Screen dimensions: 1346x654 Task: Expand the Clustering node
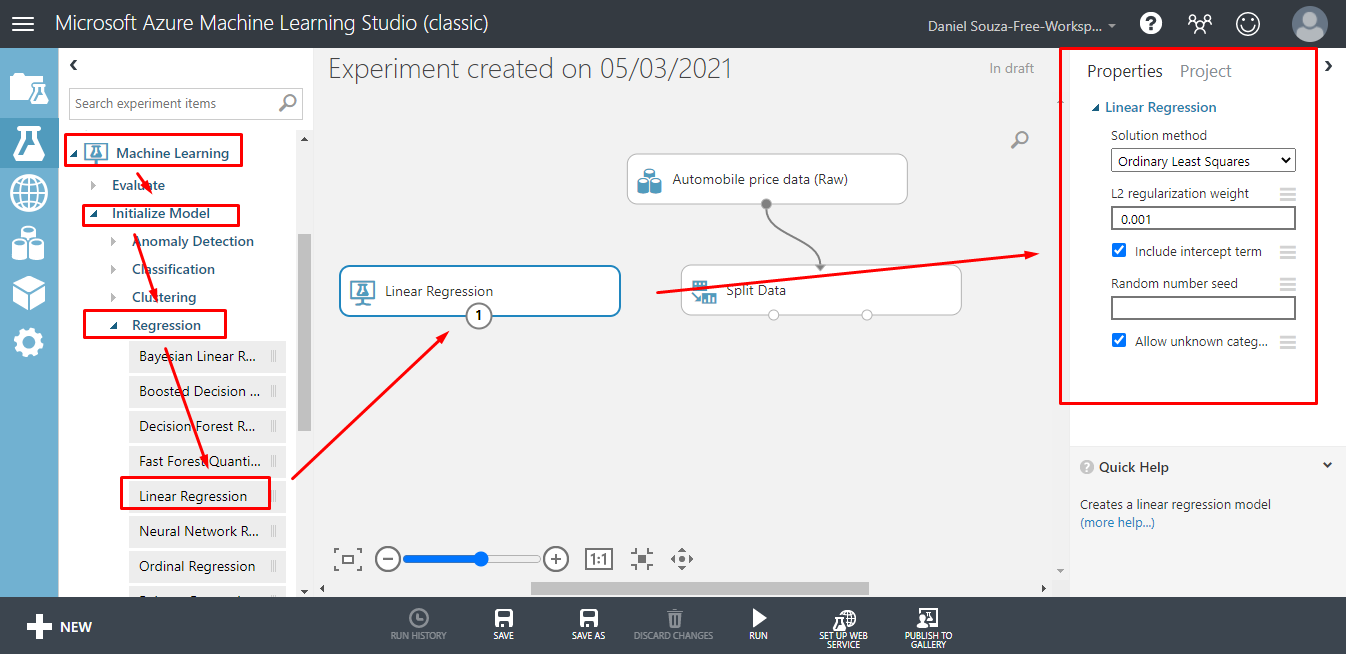tap(113, 297)
